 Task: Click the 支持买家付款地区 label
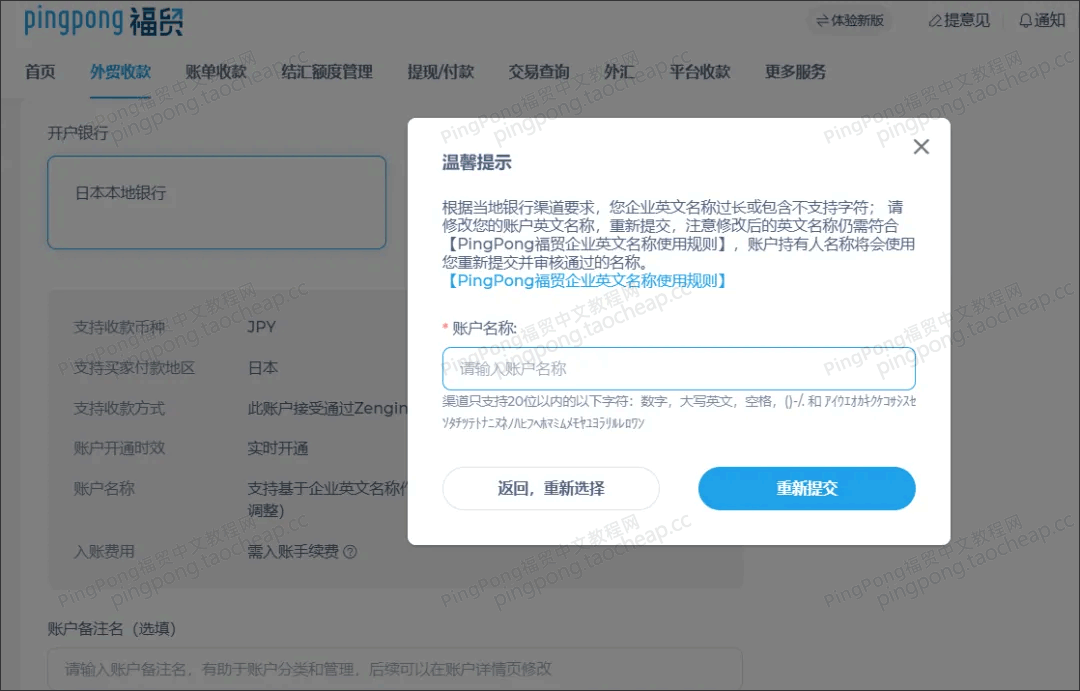134,368
